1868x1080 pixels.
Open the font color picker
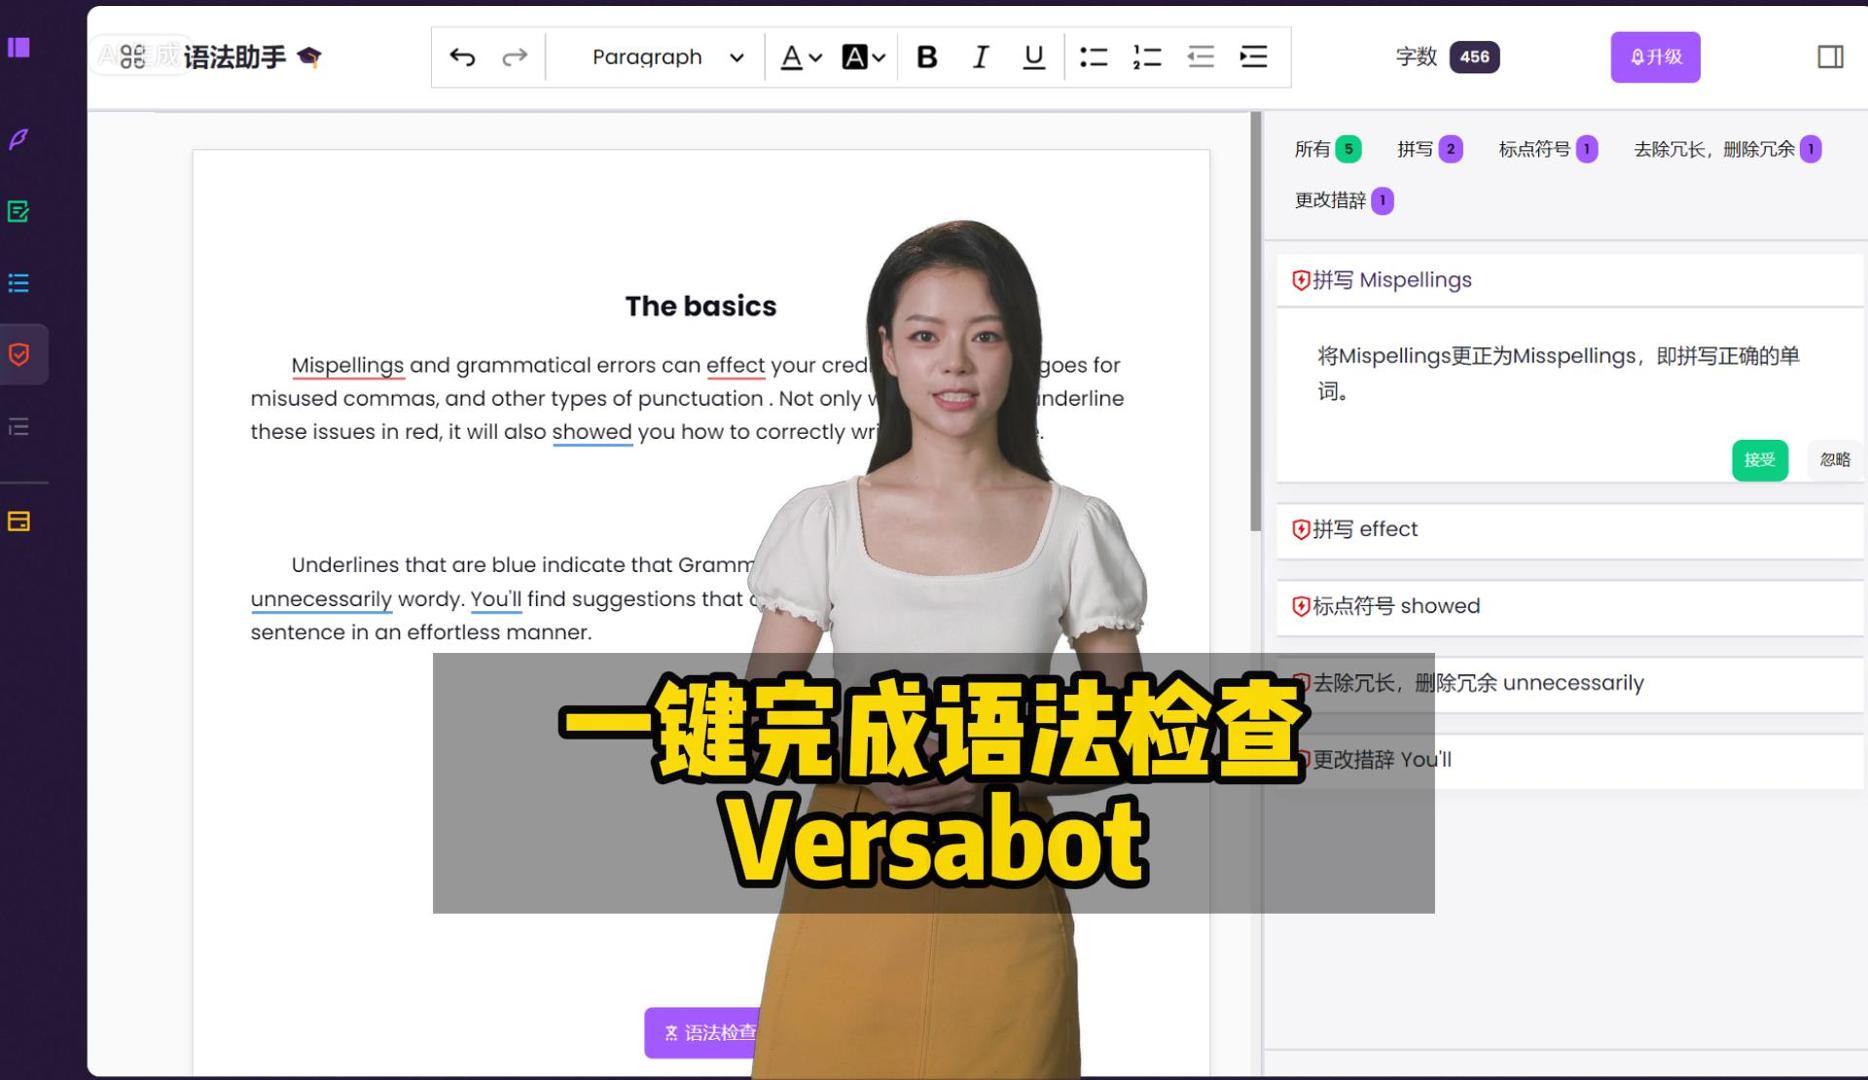pyautogui.click(x=799, y=57)
